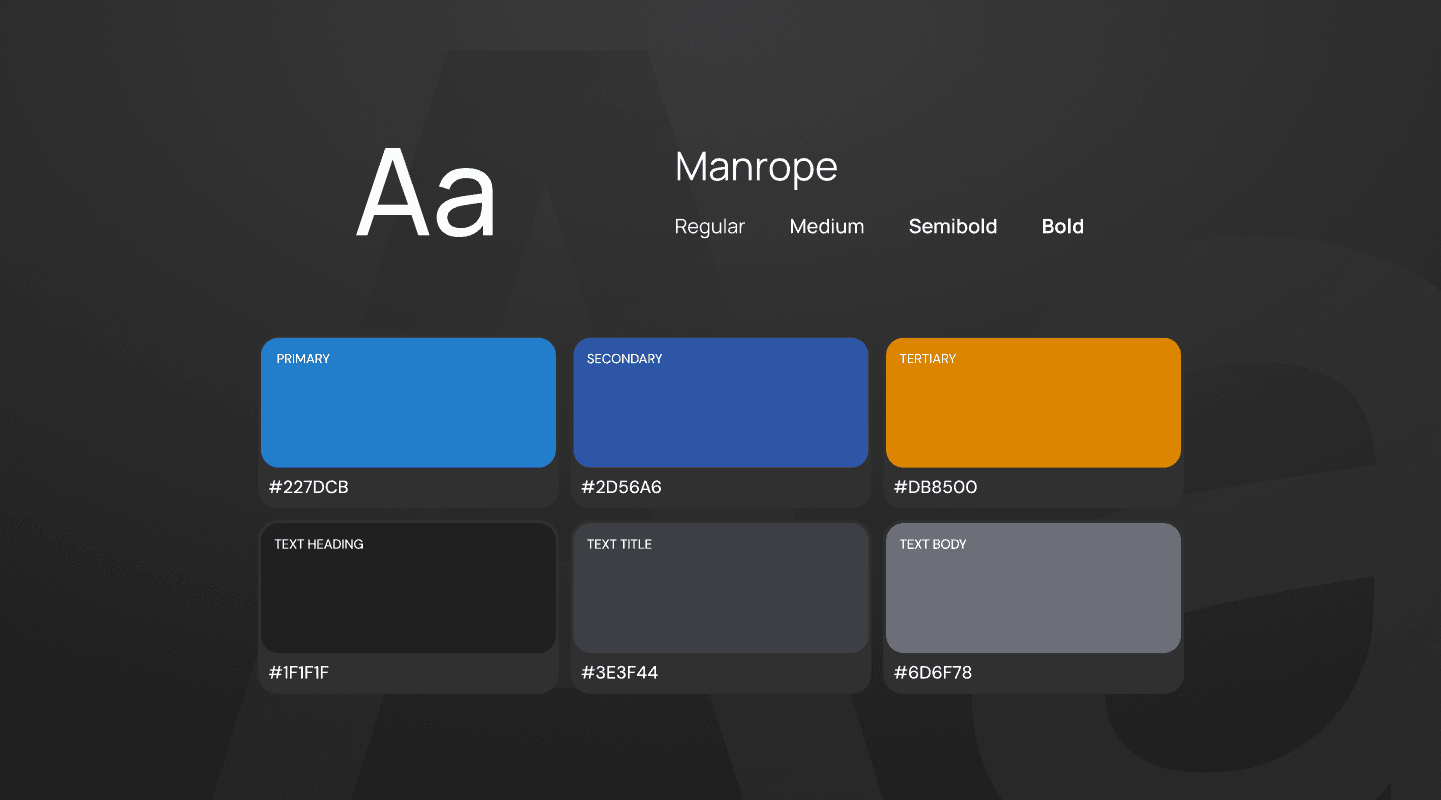Choose the Text Title dark gray swatch
Viewport: 1441px width, 800px height.
pyautogui.click(x=720, y=588)
